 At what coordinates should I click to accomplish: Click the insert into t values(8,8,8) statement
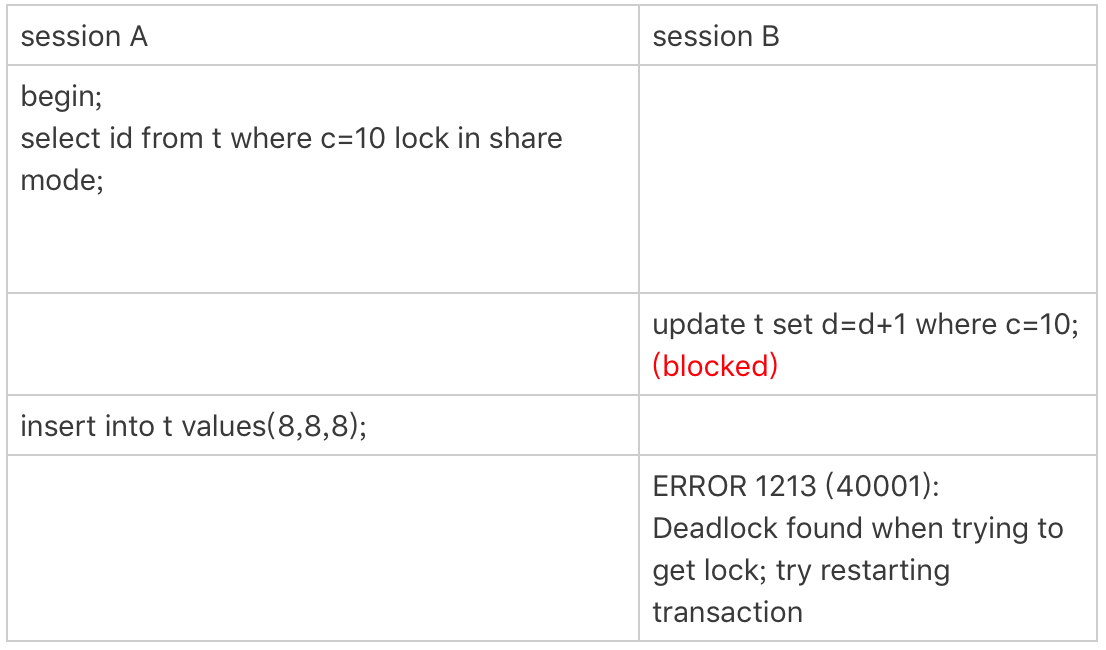193,426
